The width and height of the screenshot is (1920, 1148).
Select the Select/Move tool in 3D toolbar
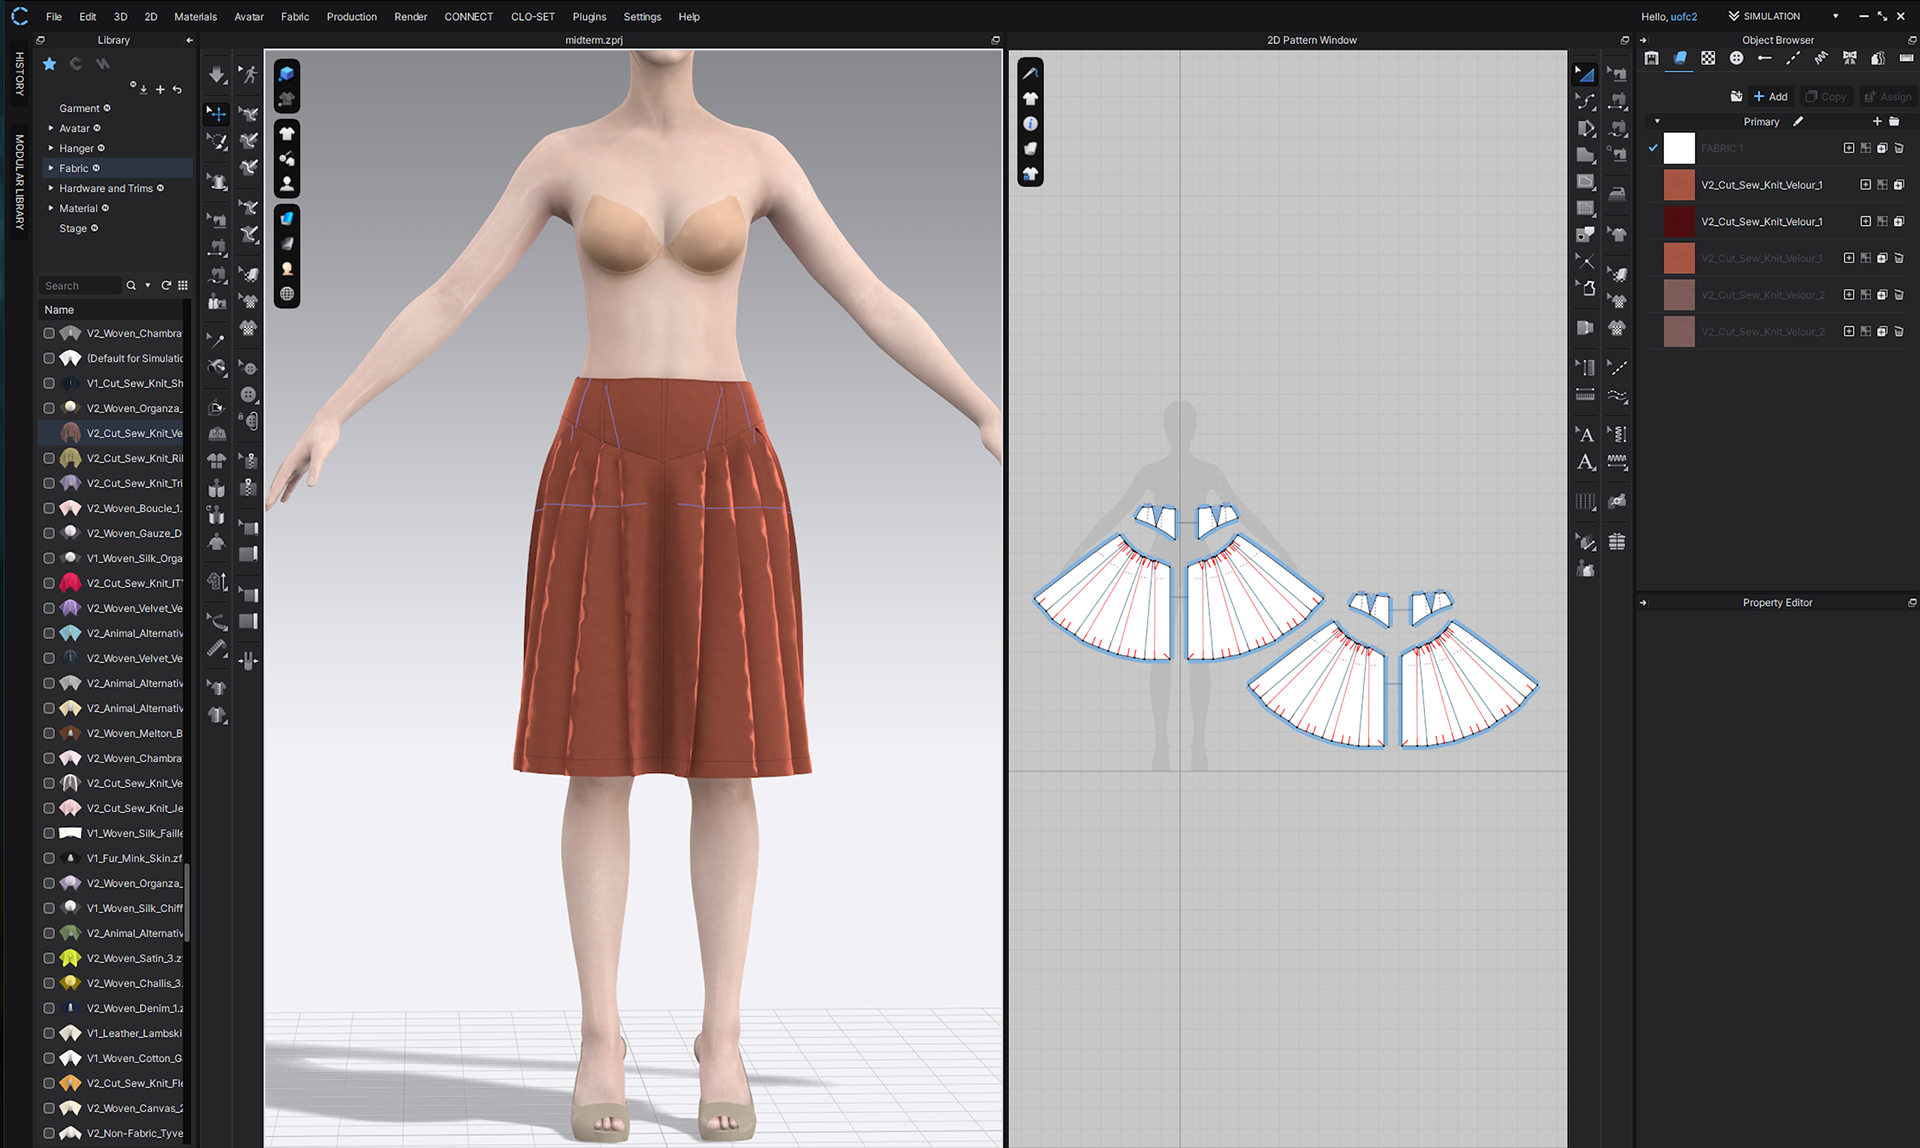tap(217, 113)
